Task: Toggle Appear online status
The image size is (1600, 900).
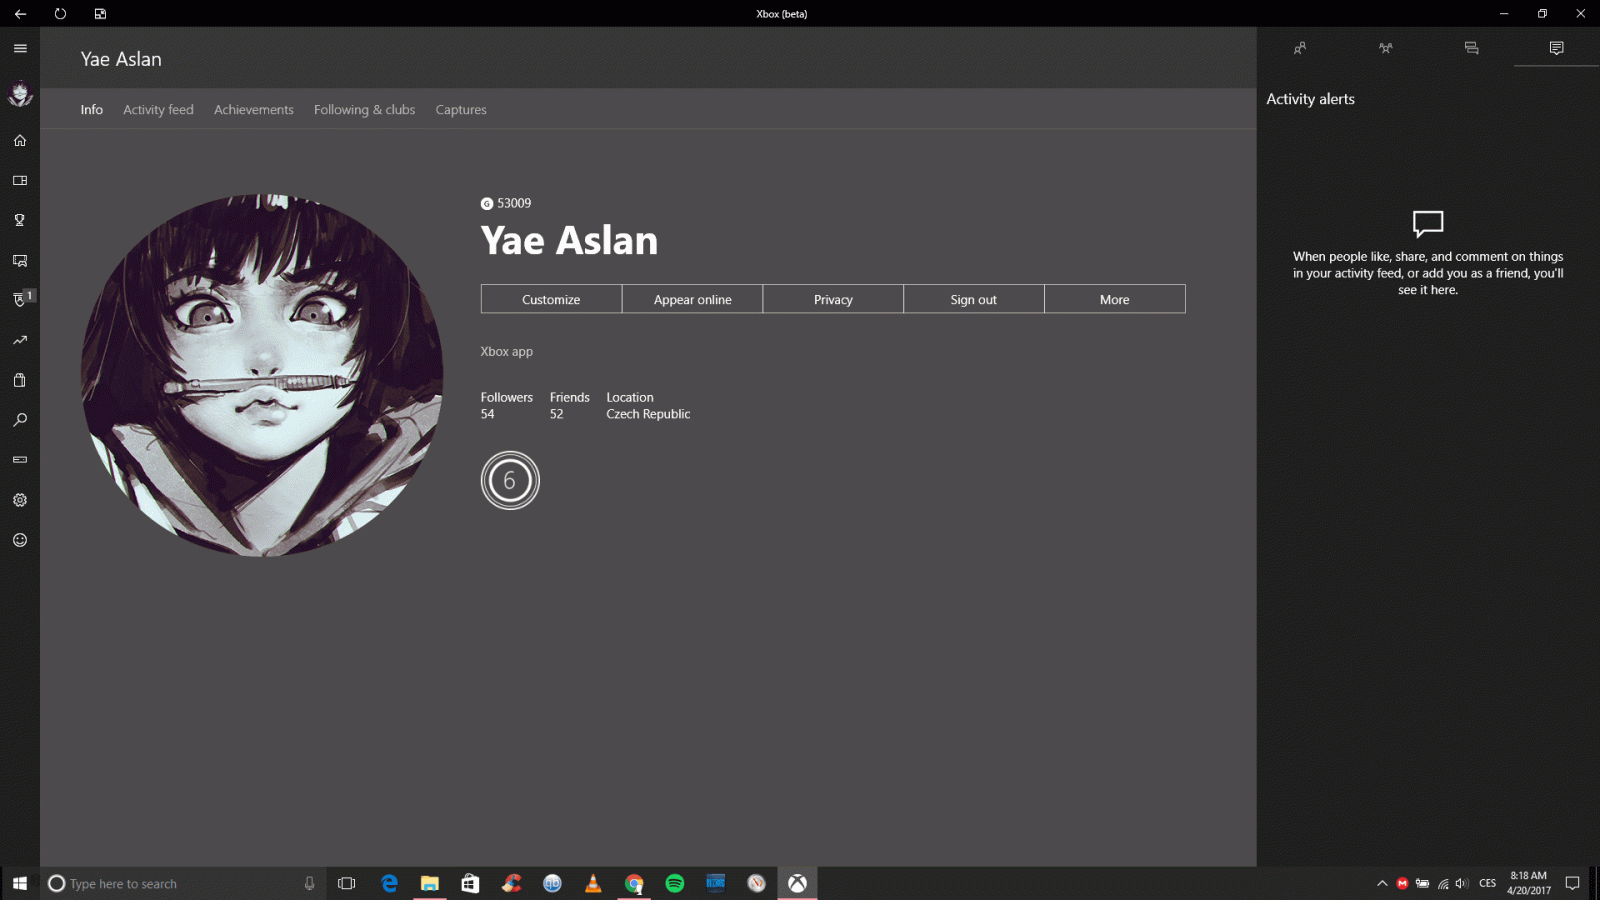Action: click(691, 298)
